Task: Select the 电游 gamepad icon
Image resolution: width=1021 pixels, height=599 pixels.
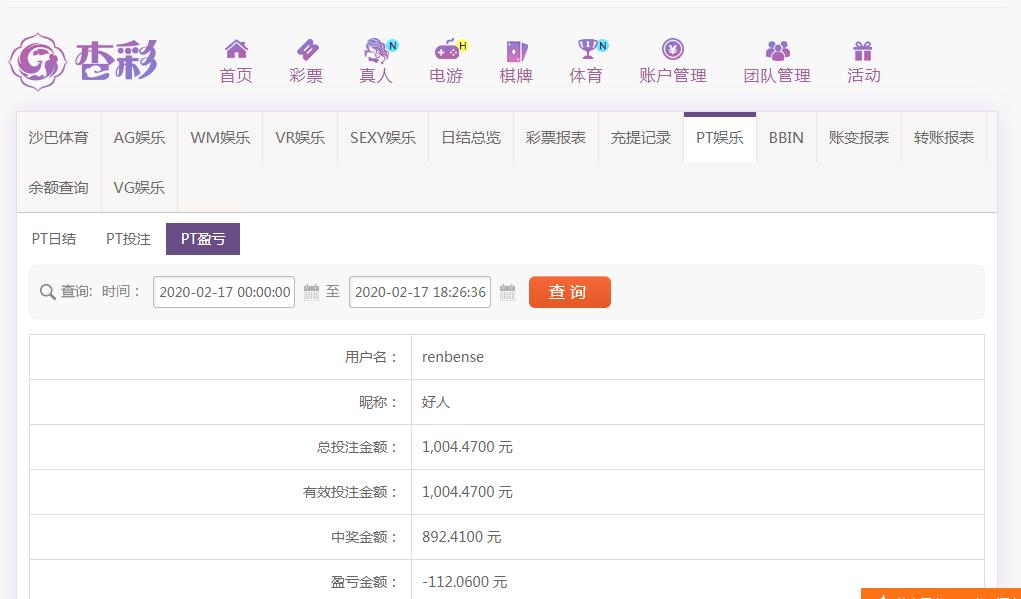Action: tap(446, 50)
